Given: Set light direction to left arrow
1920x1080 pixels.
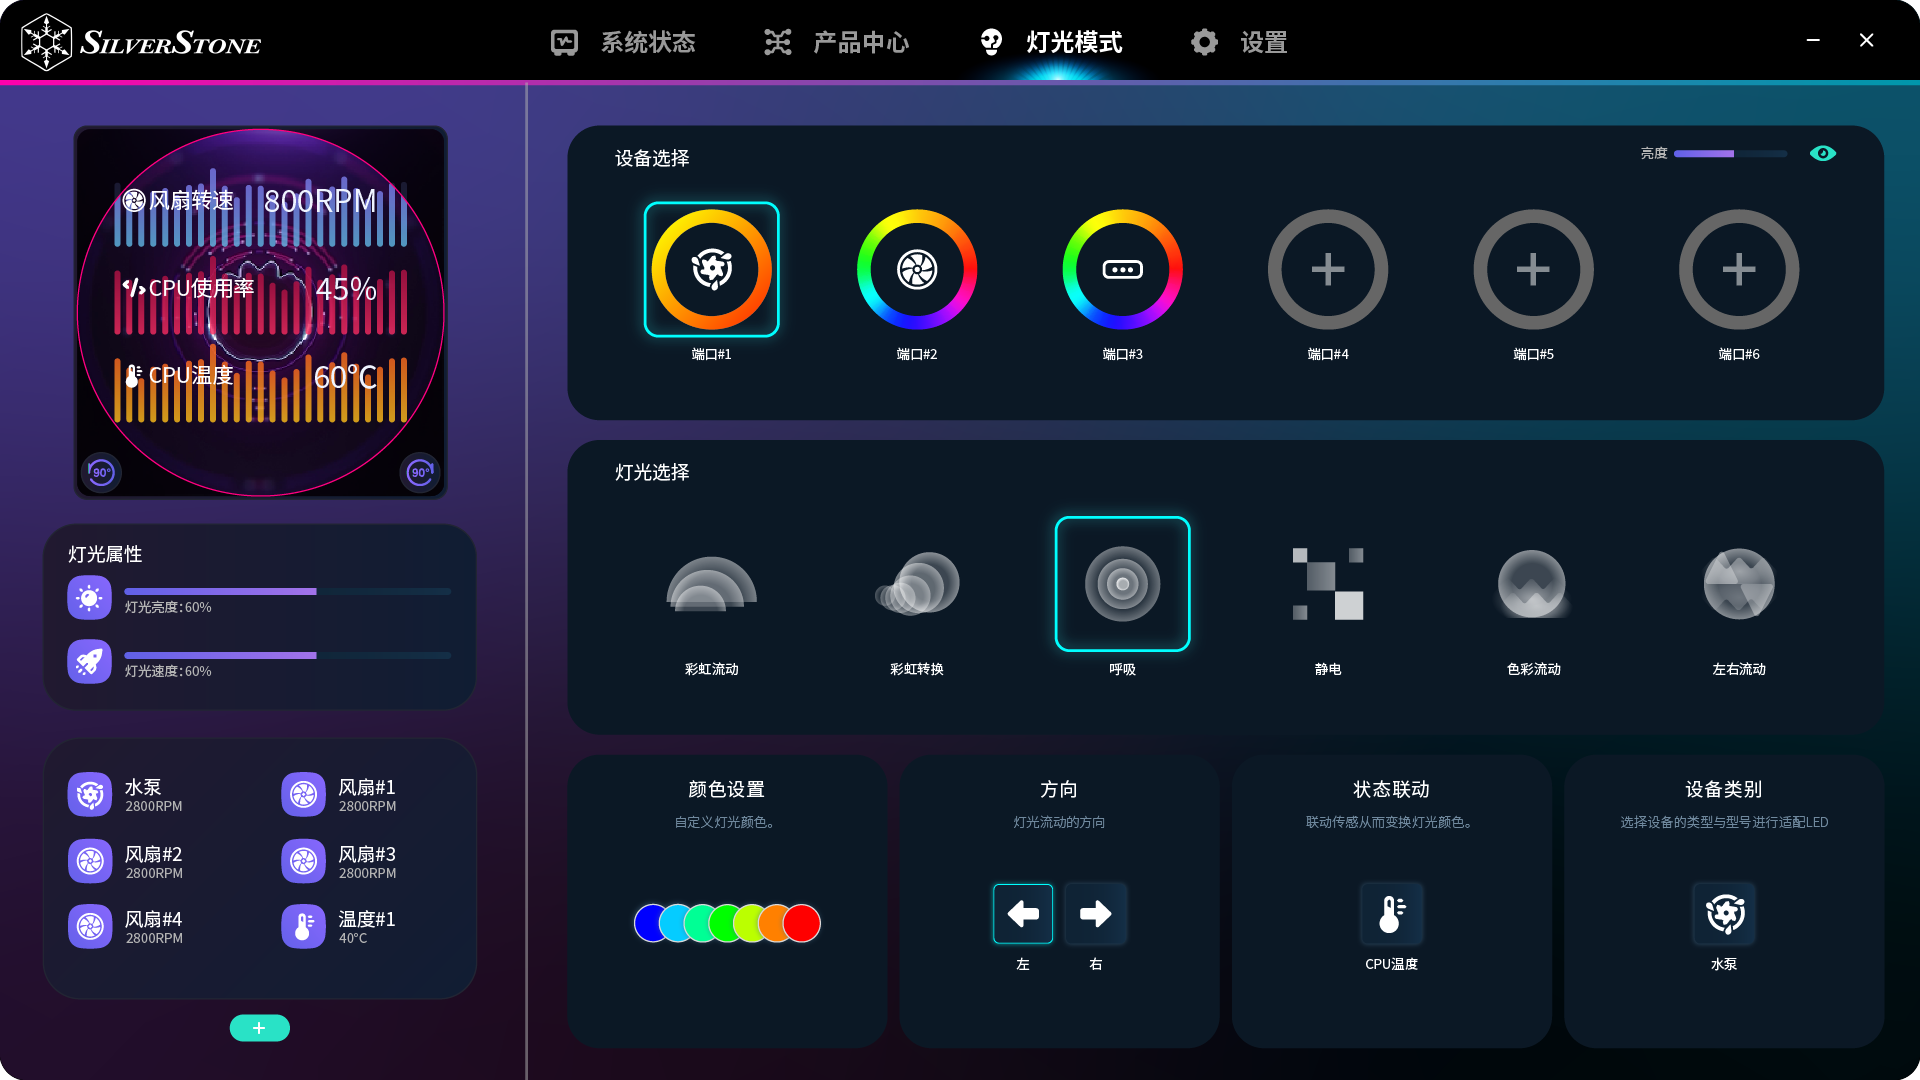Looking at the screenshot, I should click(x=1022, y=913).
